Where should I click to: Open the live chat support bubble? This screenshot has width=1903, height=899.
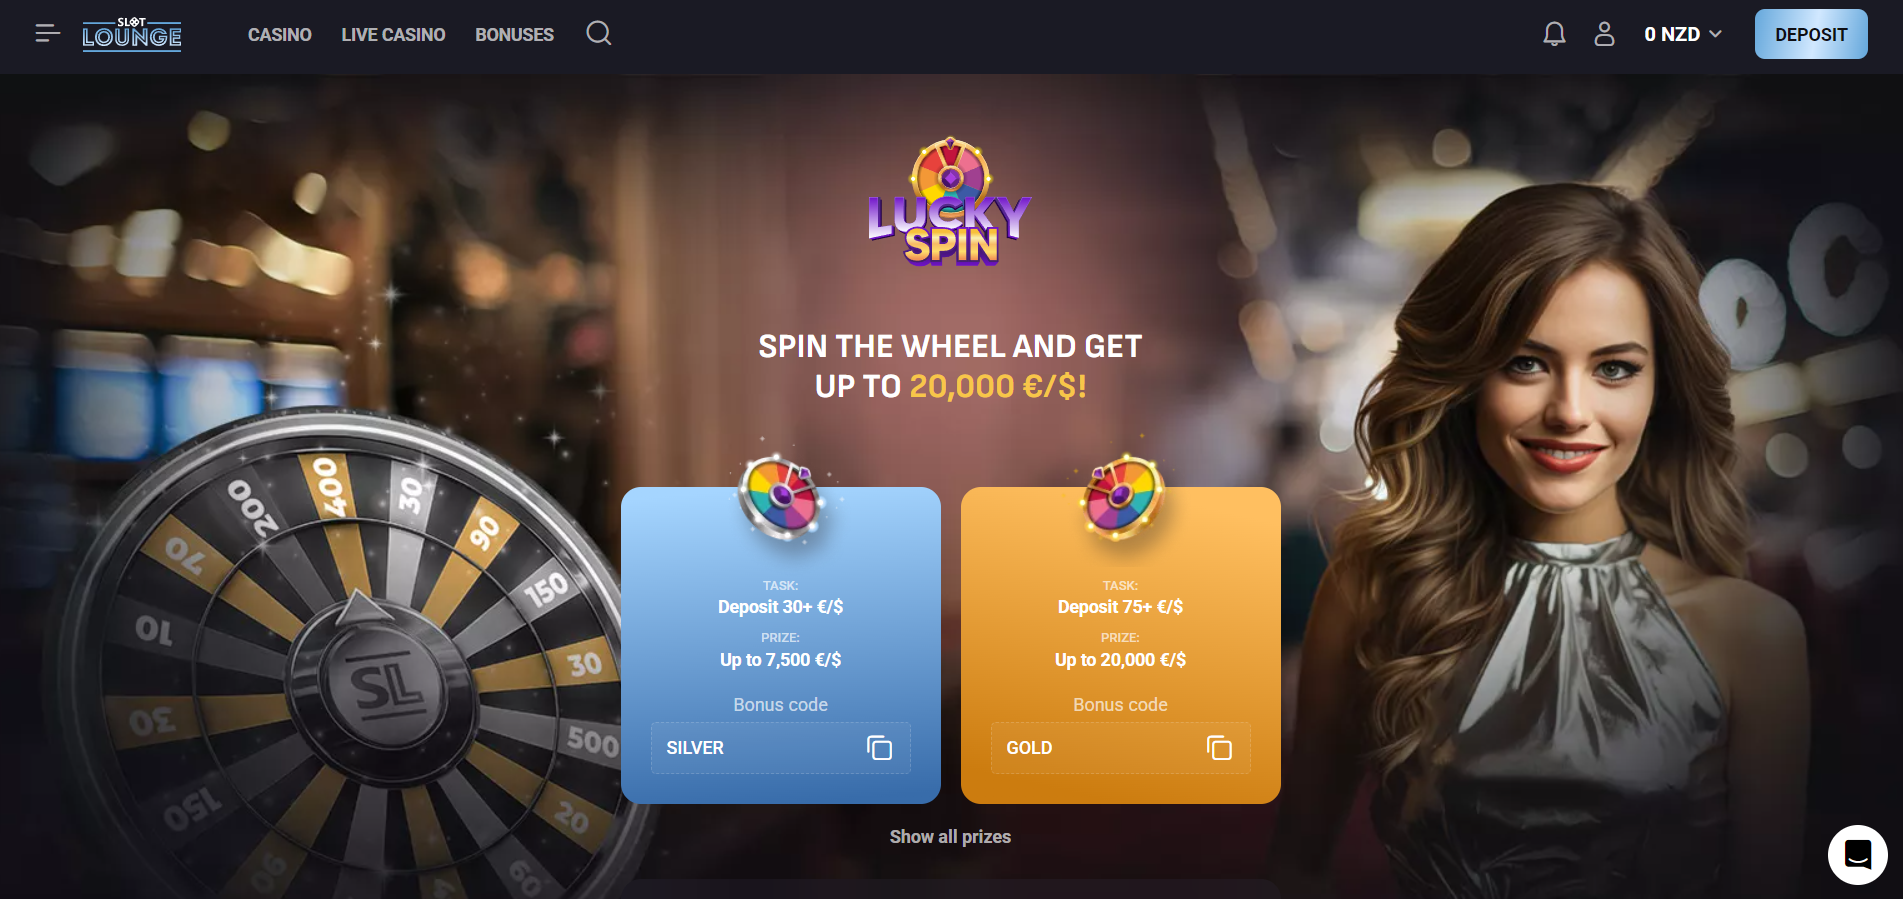(x=1857, y=855)
